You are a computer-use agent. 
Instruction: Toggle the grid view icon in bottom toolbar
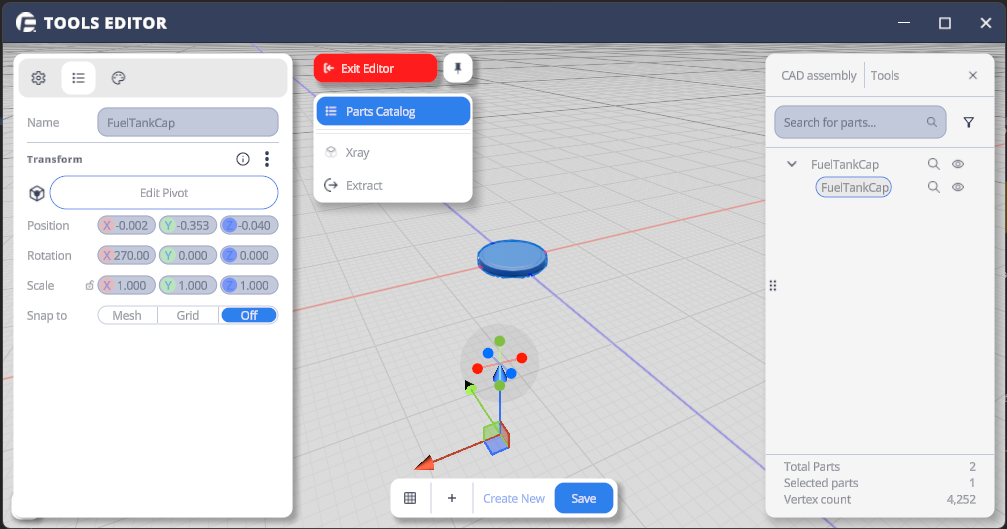pyautogui.click(x=410, y=498)
